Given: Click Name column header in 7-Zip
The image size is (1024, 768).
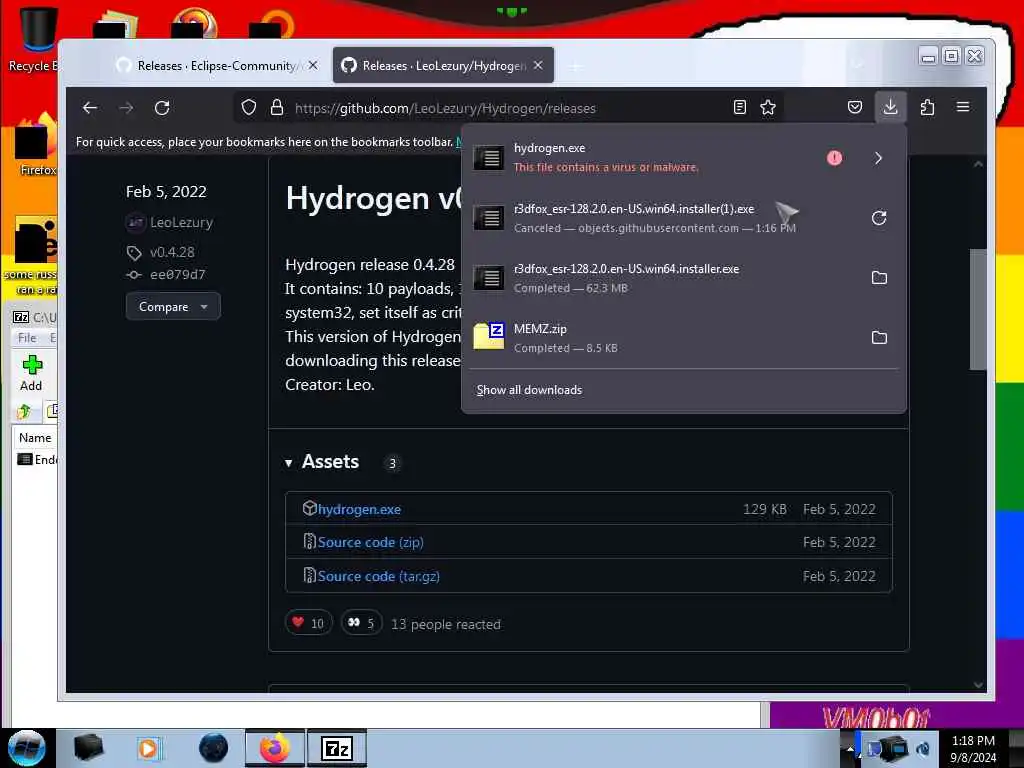Looking at the screenshot, I should tap(35, 438).
